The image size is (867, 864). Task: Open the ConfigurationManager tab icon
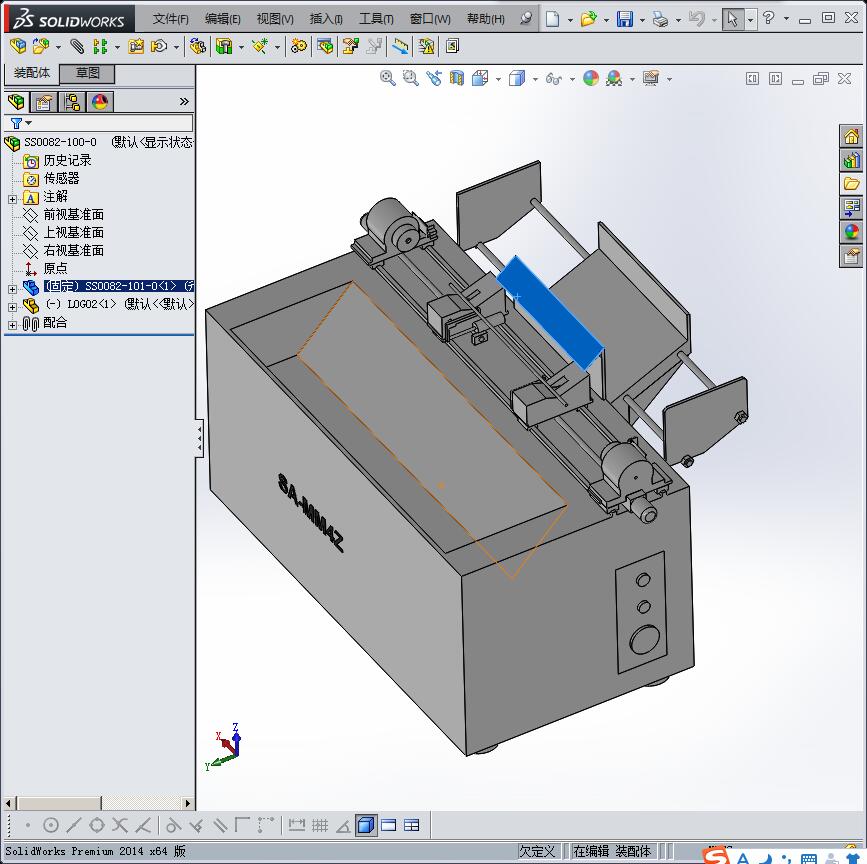[x=72, y=102]
